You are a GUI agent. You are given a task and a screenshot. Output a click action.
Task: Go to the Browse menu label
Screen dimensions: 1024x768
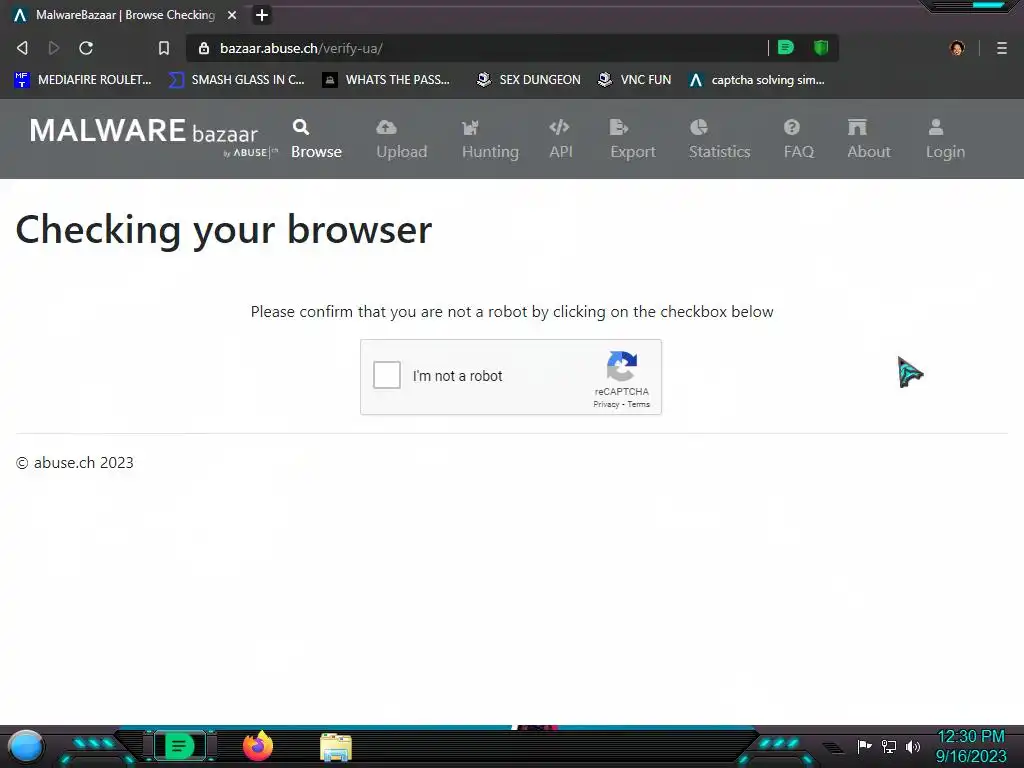pos(317,152)
